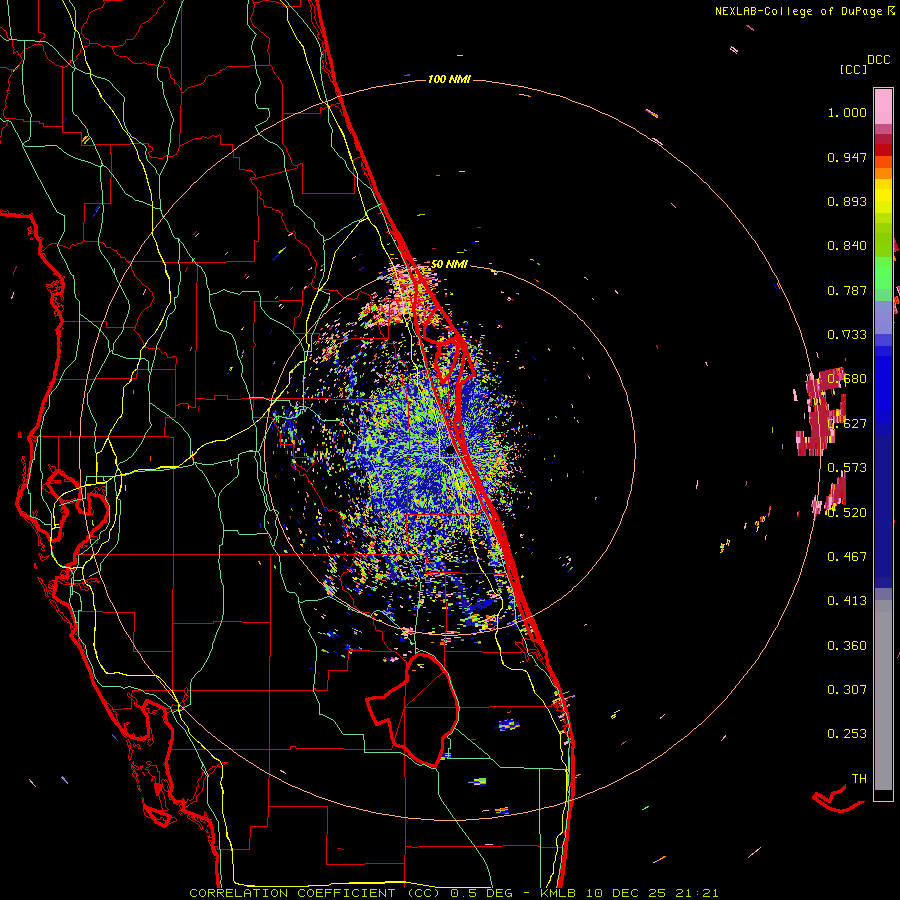The height and width of the screenshot is (900, 900).
Task: Click the 0.787 scale value
Action: coord(847,290)
